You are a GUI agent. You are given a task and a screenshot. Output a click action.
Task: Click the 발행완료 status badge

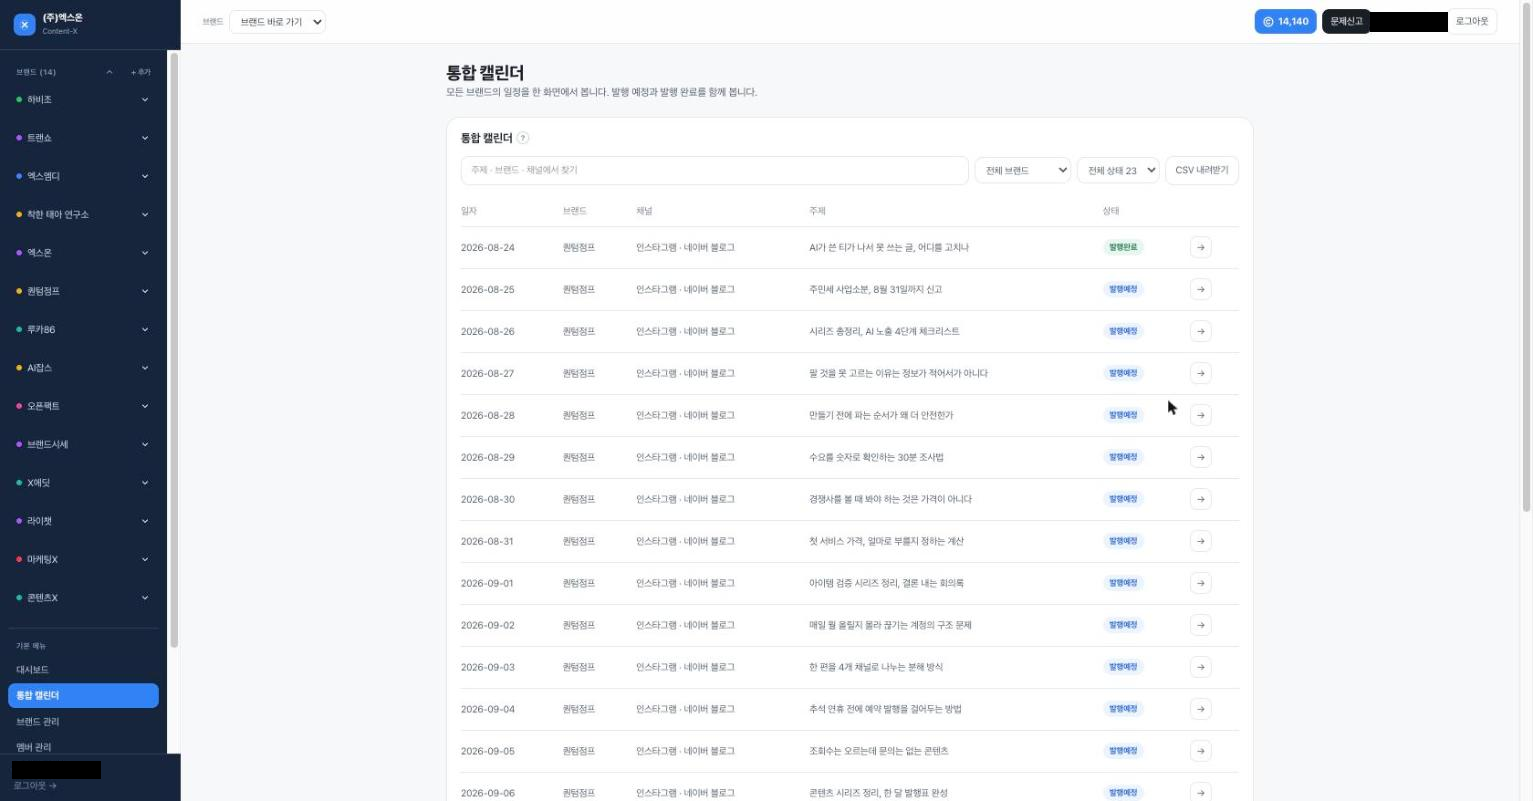[1123, 247]
